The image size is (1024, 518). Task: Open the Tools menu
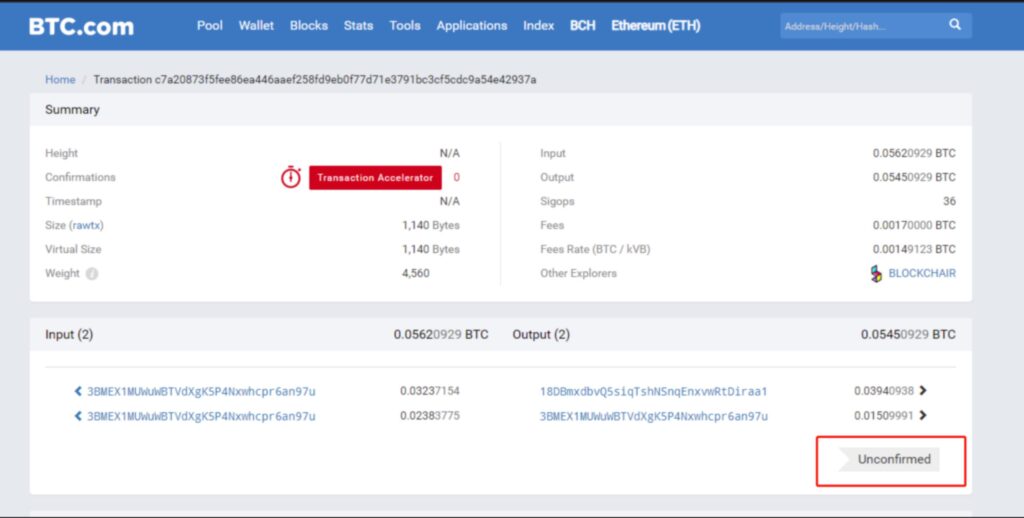pos(405,25)
